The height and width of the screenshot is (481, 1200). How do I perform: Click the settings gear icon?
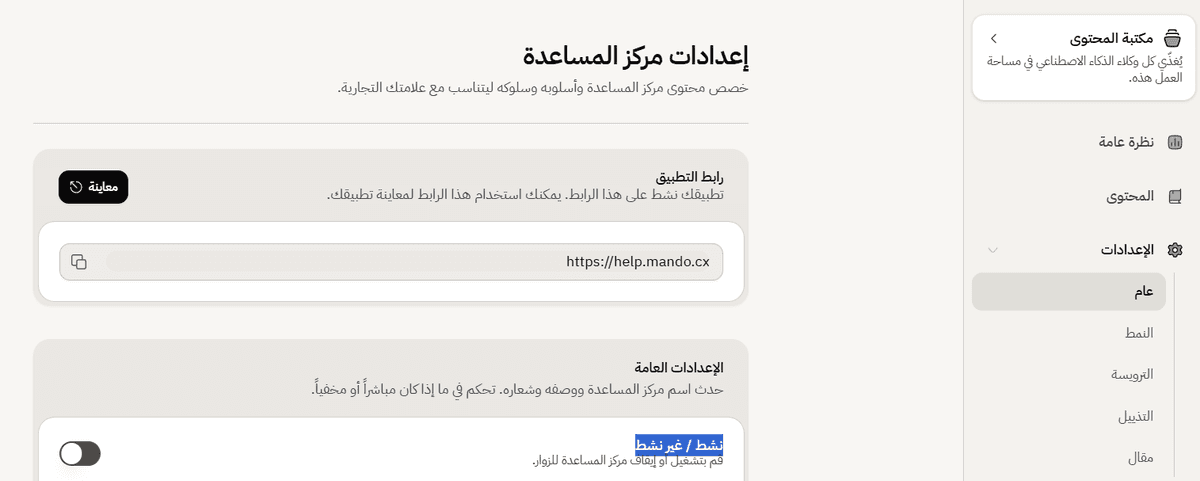click(1175, 250)
